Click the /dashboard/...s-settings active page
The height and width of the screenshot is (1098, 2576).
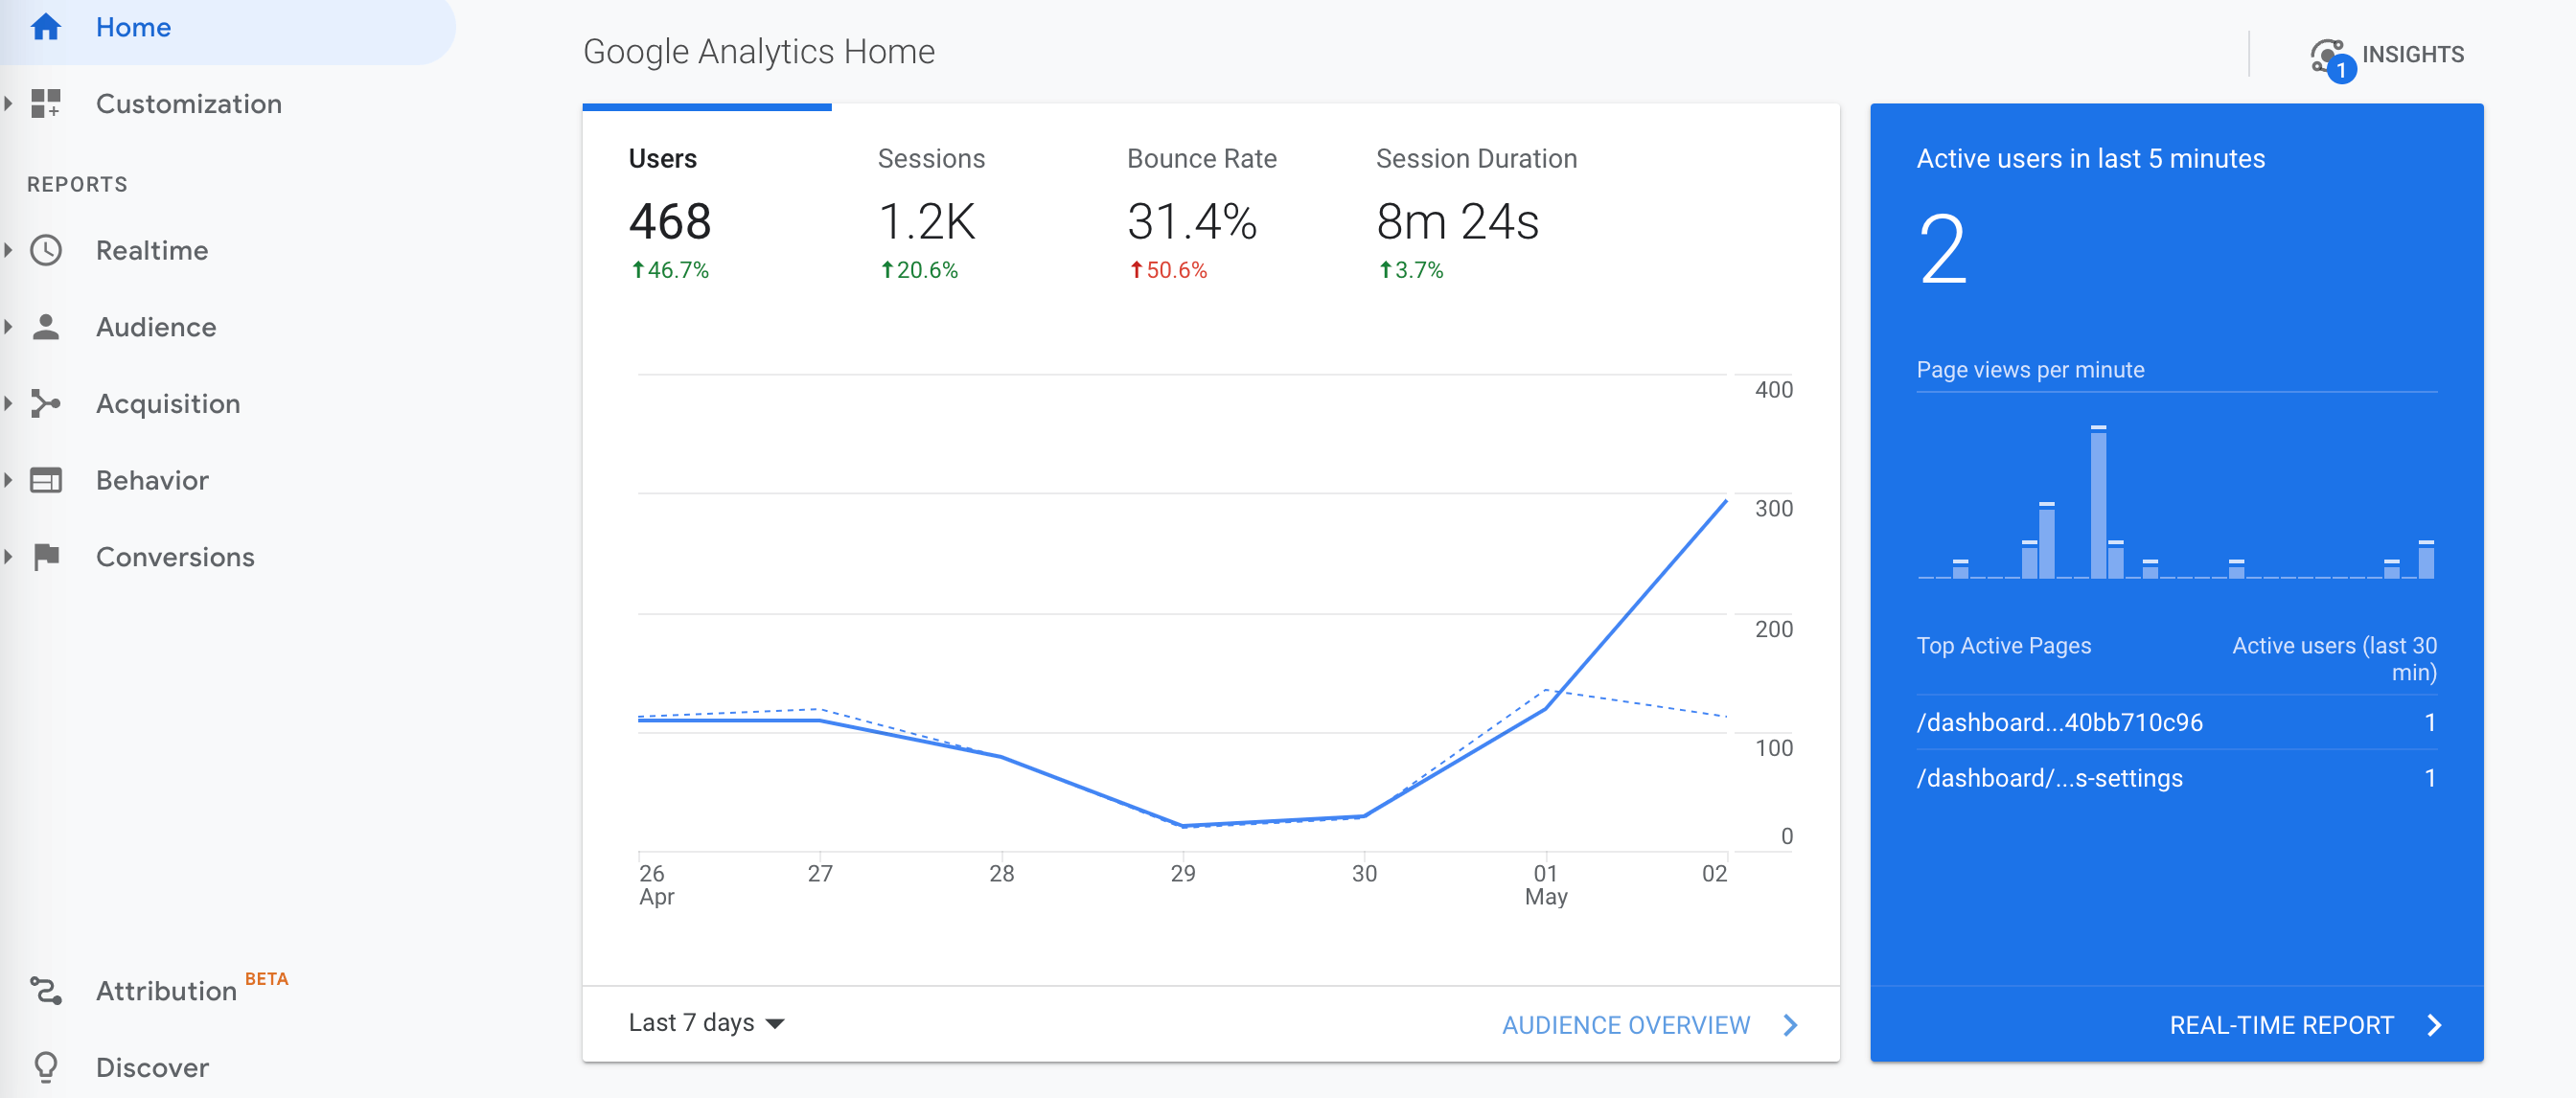[x=2049, y=778]
